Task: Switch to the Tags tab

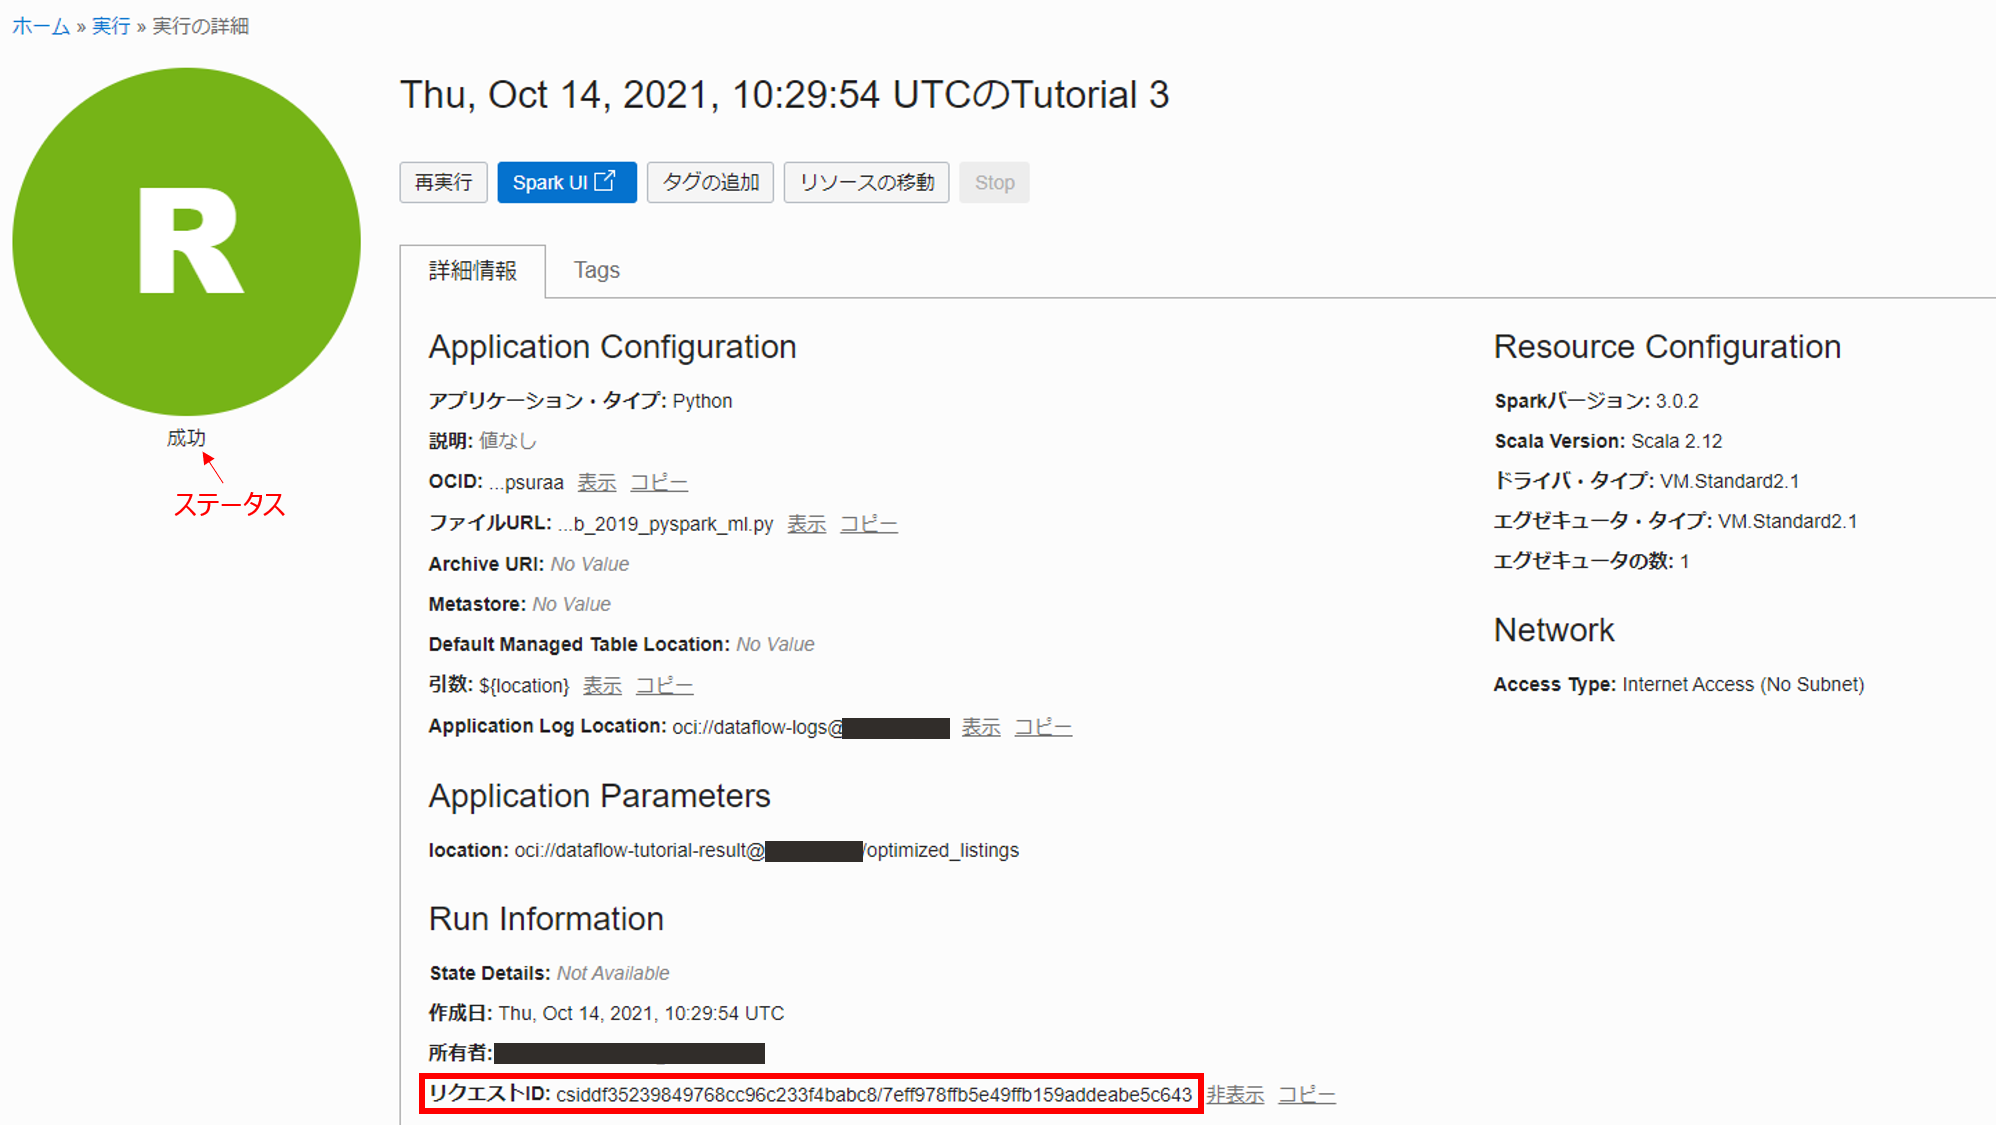Action: [x=596, y=270]
